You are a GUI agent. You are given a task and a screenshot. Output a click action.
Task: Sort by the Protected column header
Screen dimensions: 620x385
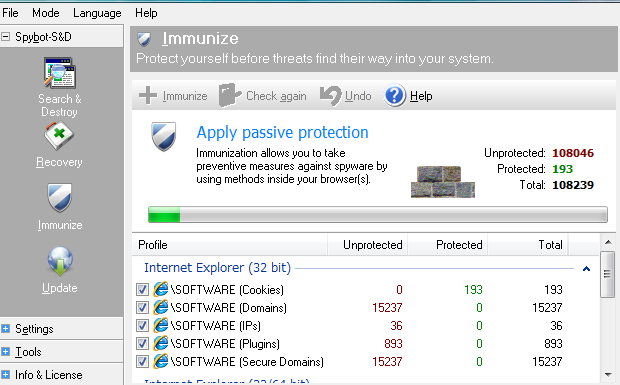pyautogui.click(x=448, y=245)
